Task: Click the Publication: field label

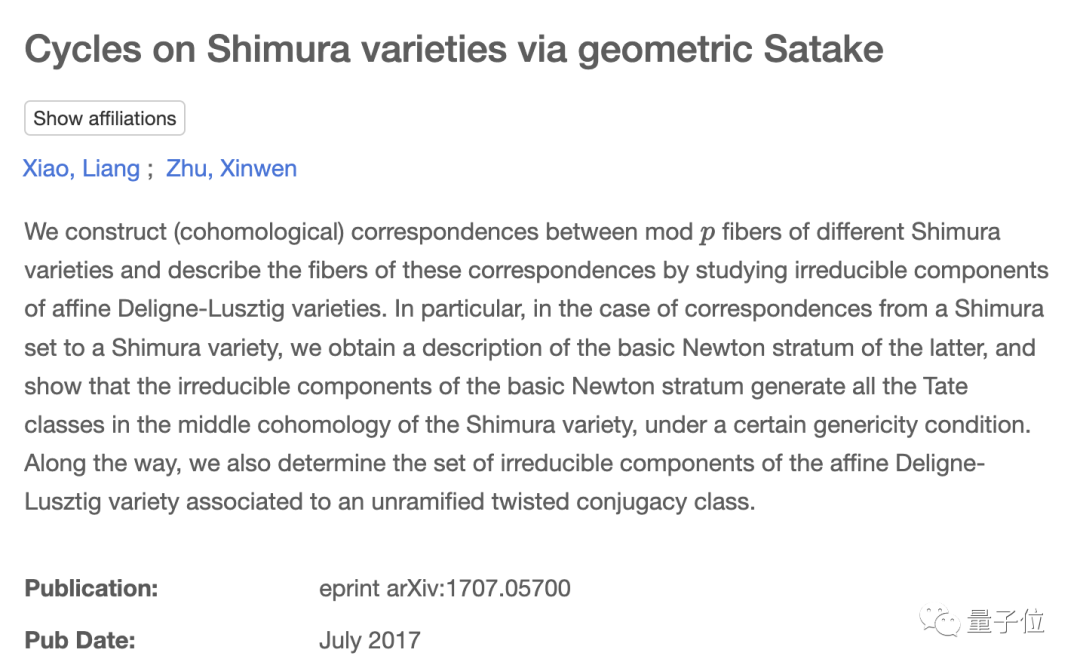Action: 91,588
